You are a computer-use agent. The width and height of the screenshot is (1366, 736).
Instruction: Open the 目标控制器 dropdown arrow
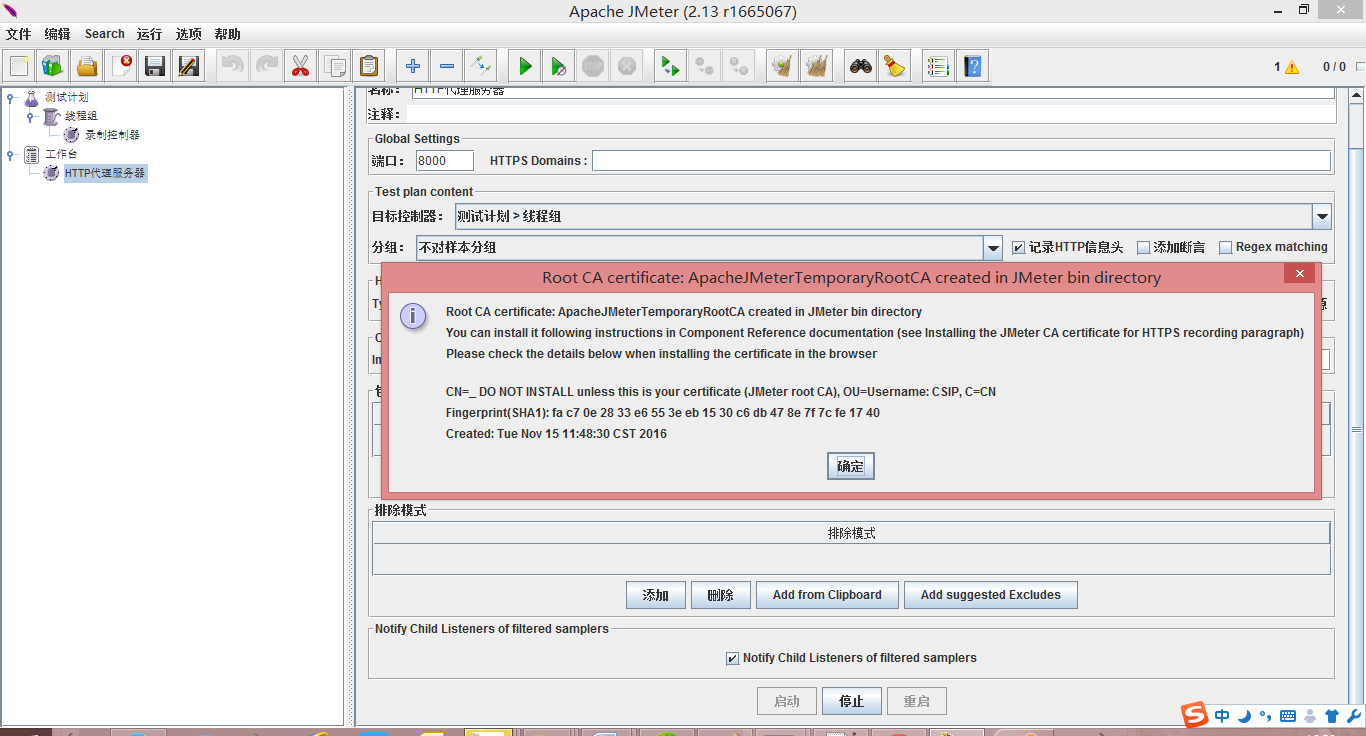[x=1322, y=216]
